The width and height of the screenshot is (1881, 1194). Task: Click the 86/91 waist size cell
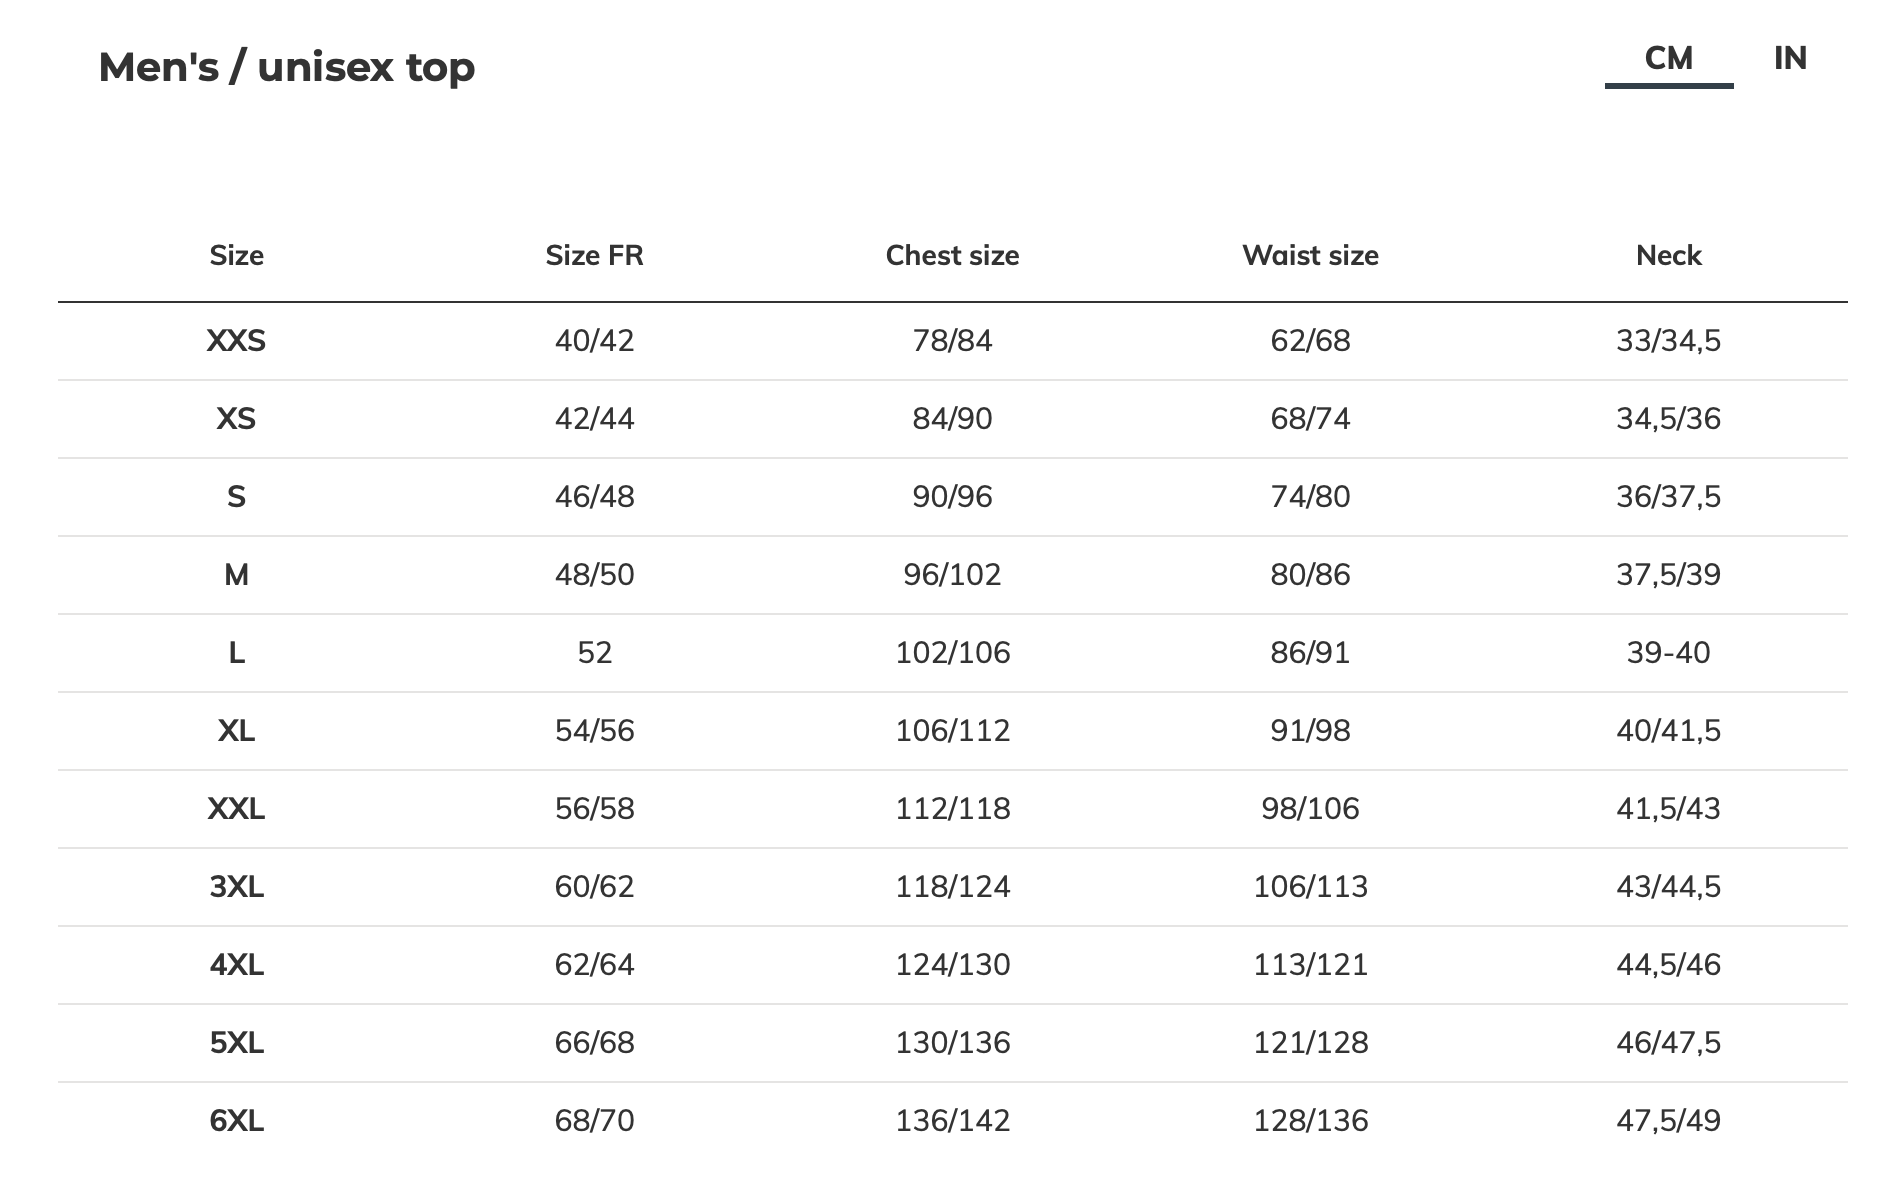(1310, 653)
